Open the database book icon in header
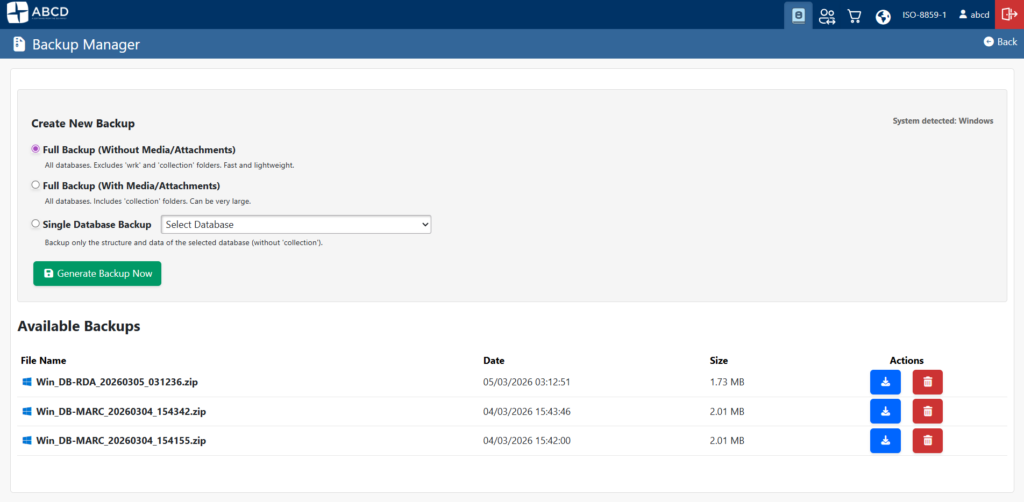Viewport: 1024px width, 502px height. [798, 15]
